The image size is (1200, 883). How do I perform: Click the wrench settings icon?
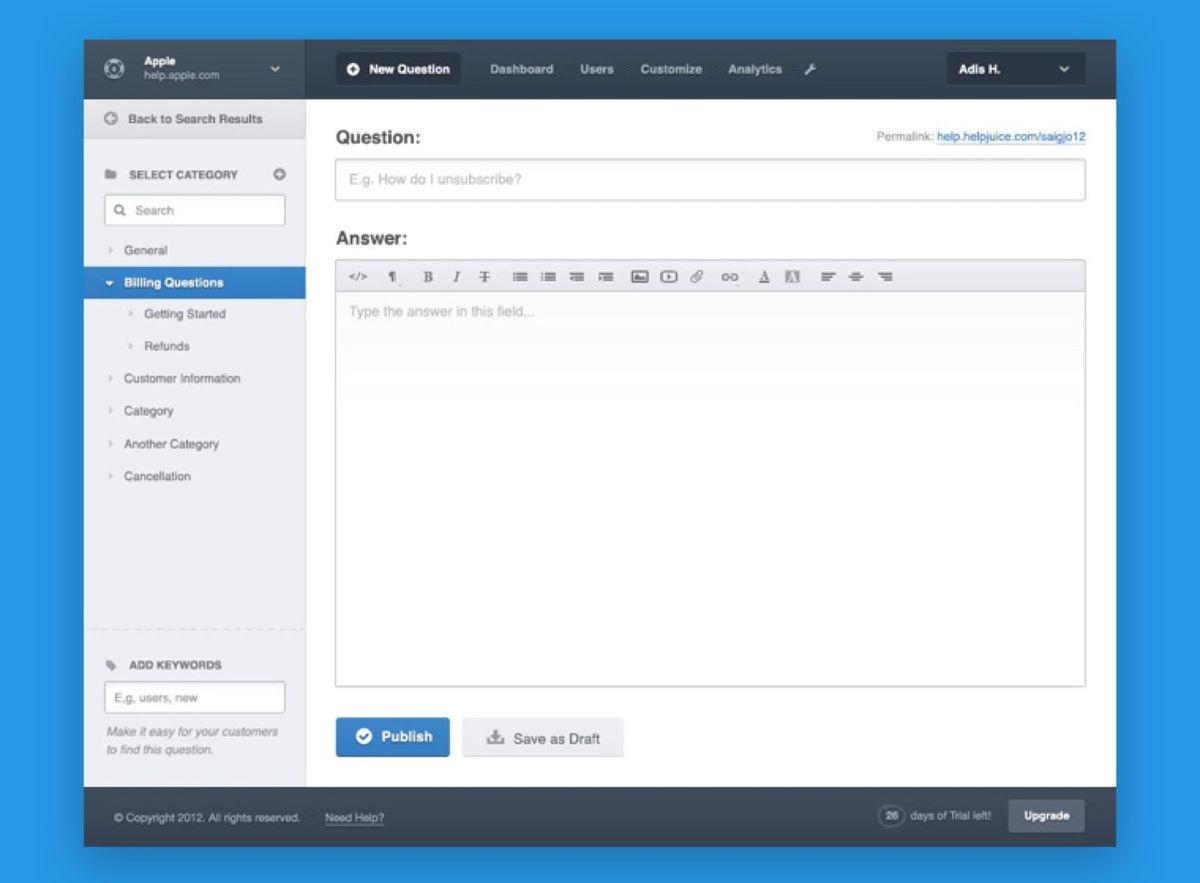pos(810,69)
